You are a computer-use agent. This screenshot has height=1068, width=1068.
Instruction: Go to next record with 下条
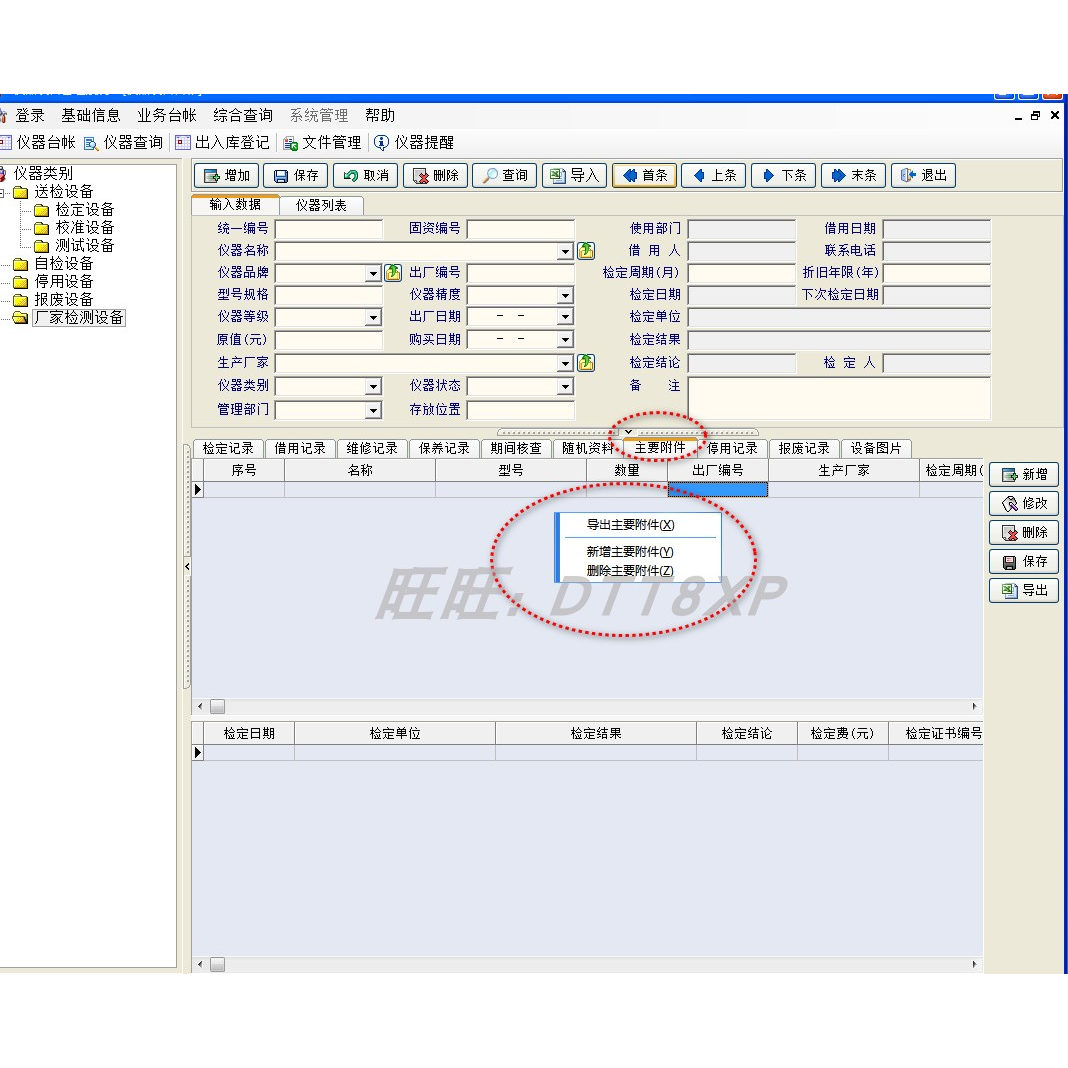(x=783, y=176)
